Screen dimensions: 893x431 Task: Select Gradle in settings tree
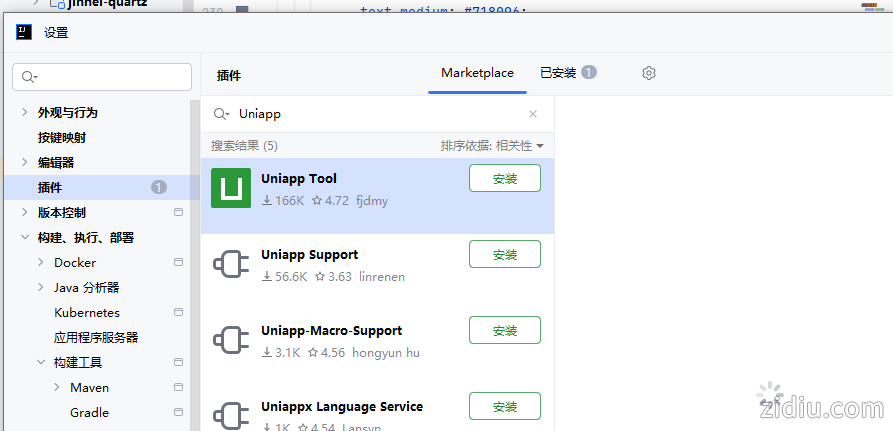point(89,412)
